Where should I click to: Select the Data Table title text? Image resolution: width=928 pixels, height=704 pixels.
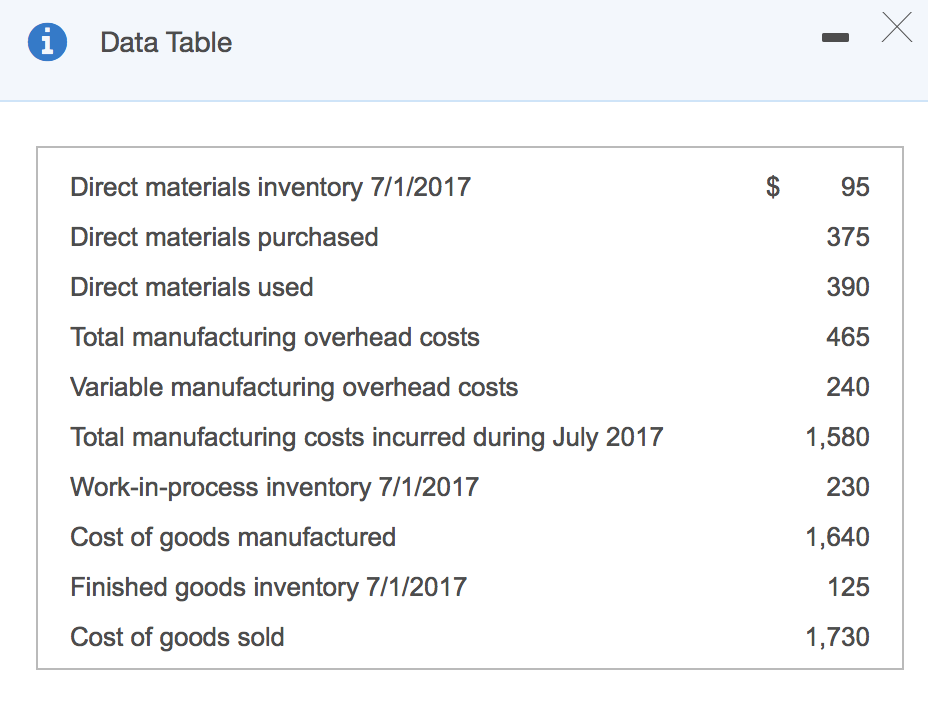(x=166, y=42)
